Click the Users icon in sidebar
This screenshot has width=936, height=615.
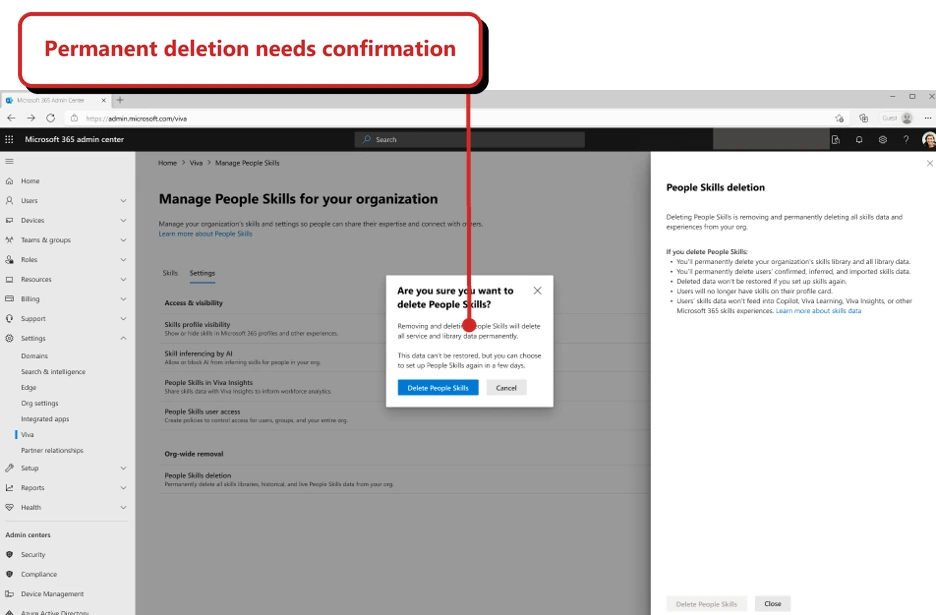click(x=9, y=201)
